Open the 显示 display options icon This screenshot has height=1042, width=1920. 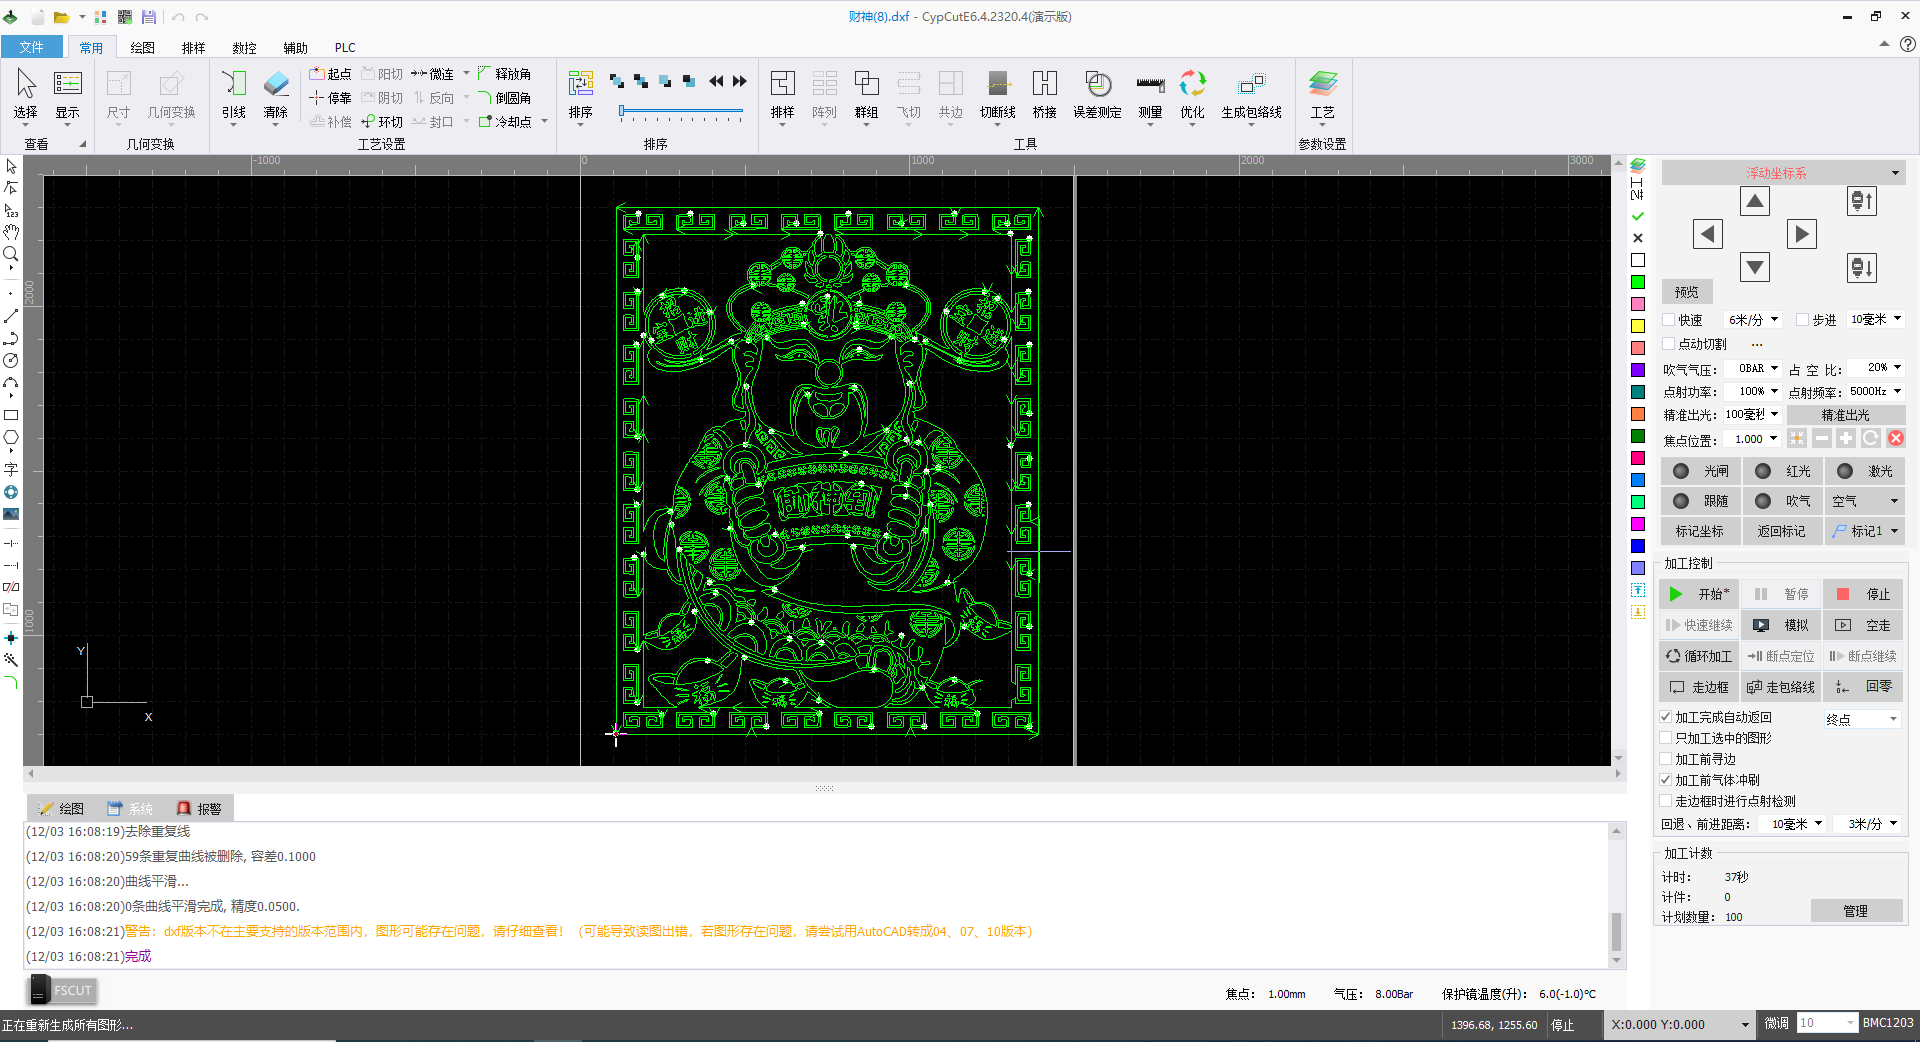tap(68, 94)
